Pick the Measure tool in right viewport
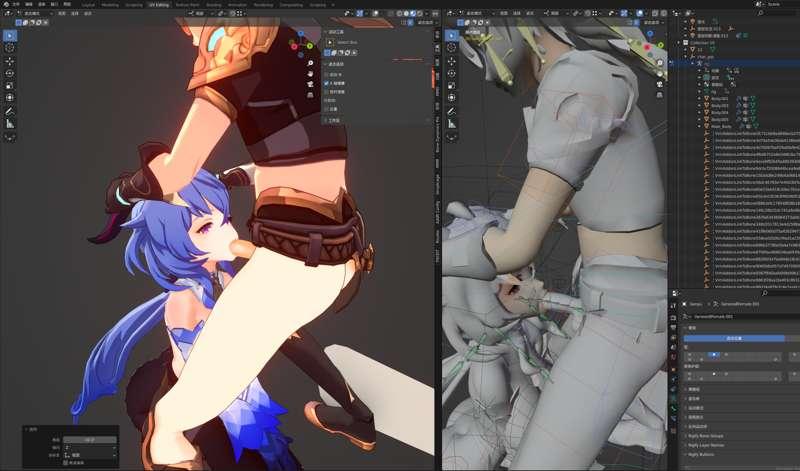 pyautogui.click(x=452, y=124)
